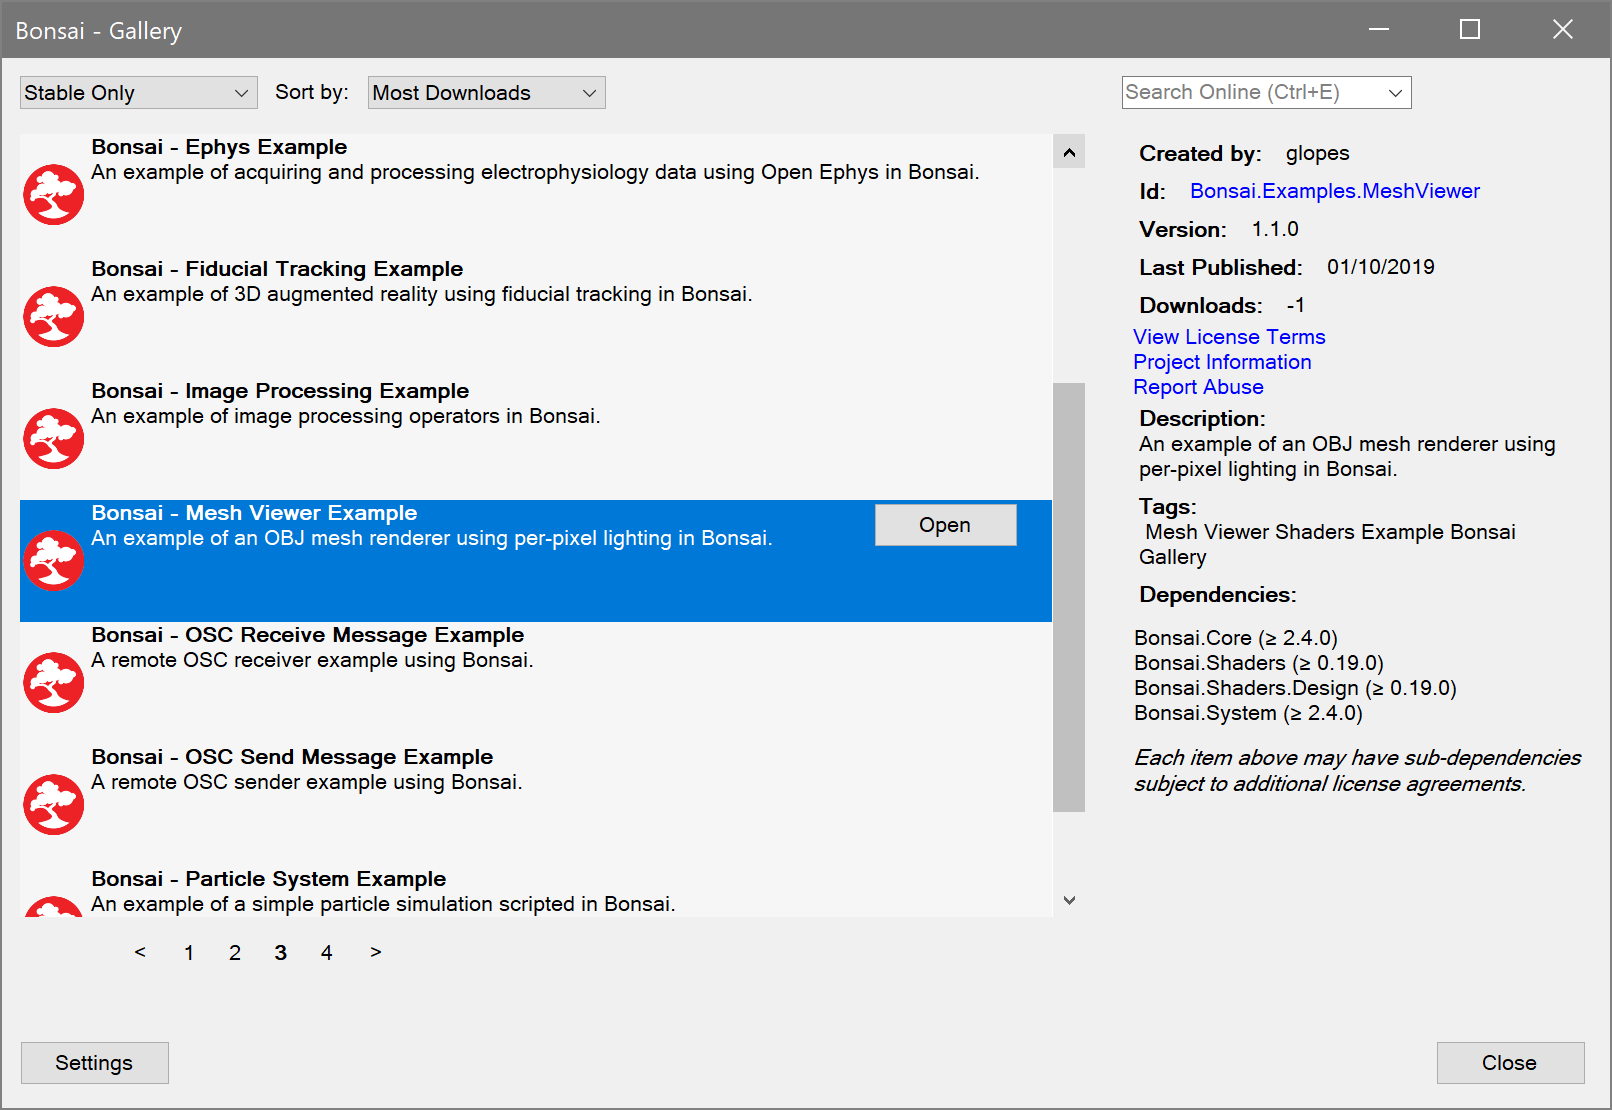The height and width of the screenshot is (1110, 1612).
Task: Click the Bonsai.System dependency entry
Action: point(1248,713)
